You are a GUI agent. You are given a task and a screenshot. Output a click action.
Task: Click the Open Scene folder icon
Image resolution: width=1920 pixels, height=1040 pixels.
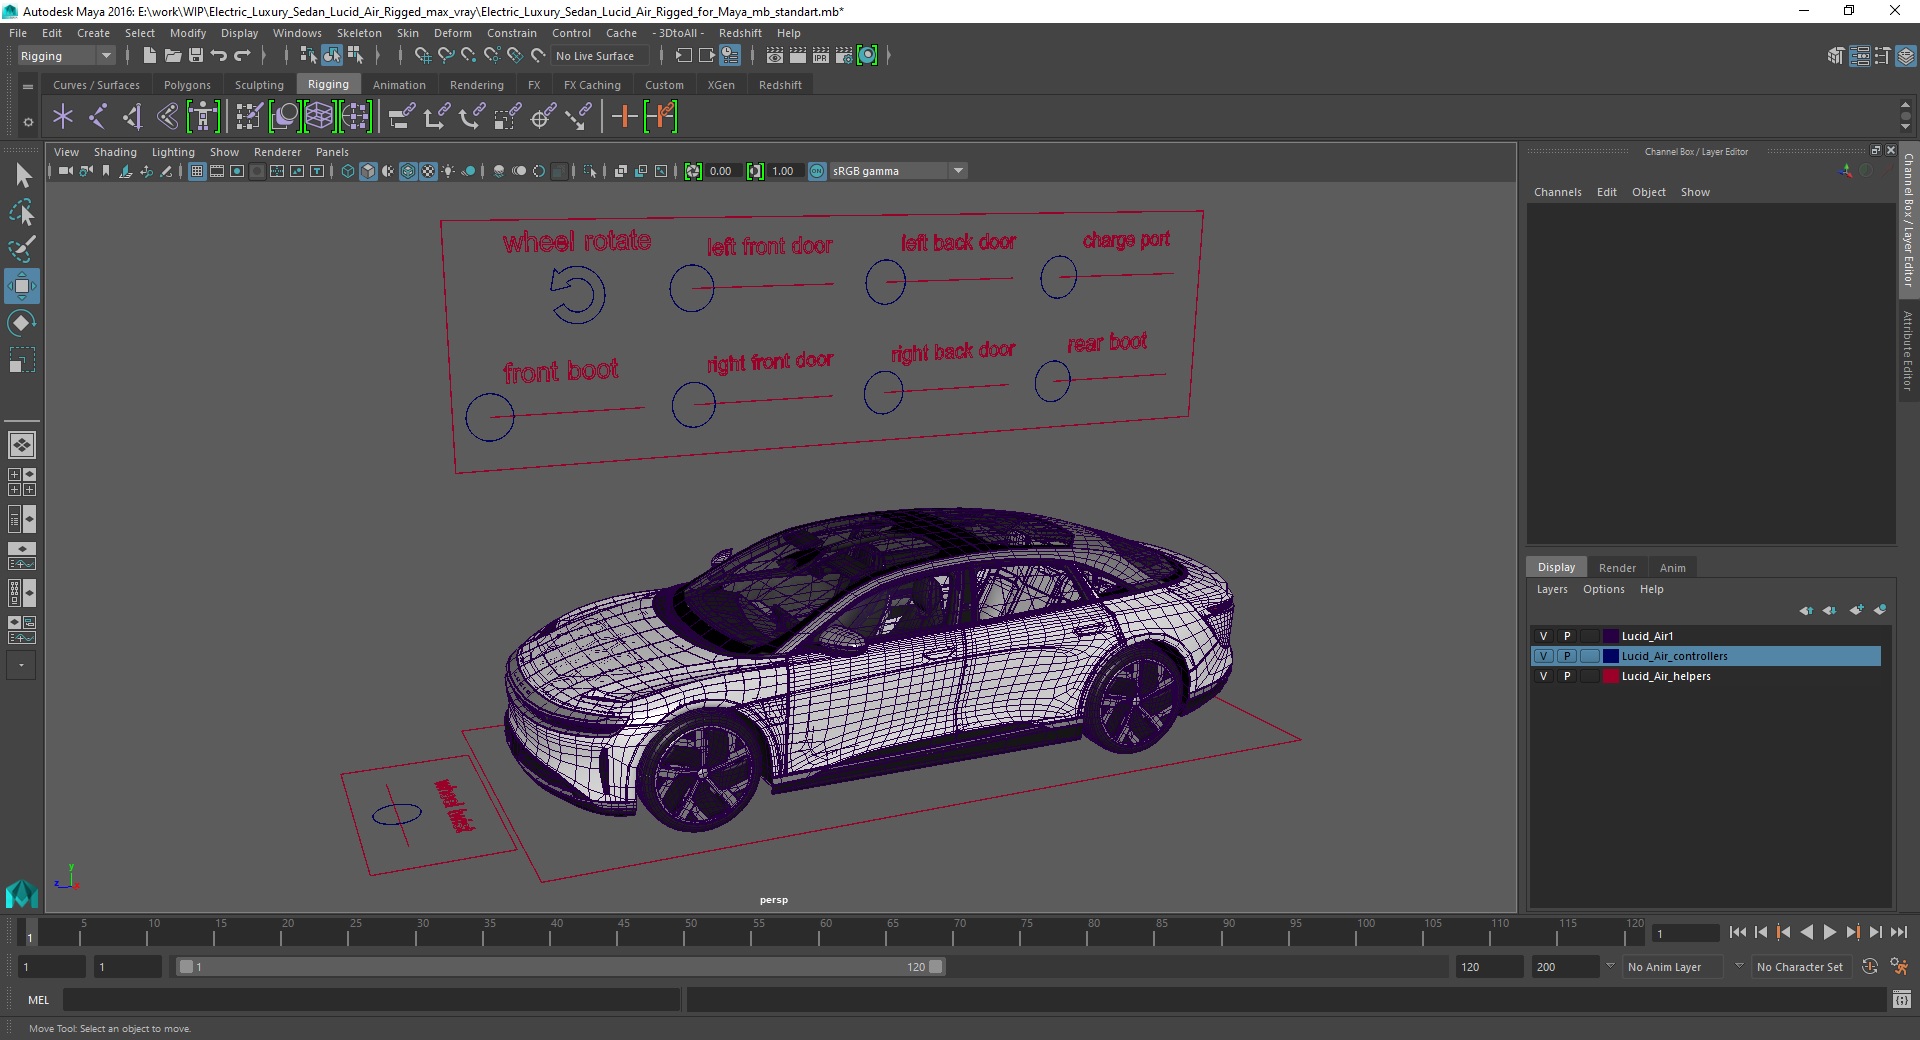point(172,56)
